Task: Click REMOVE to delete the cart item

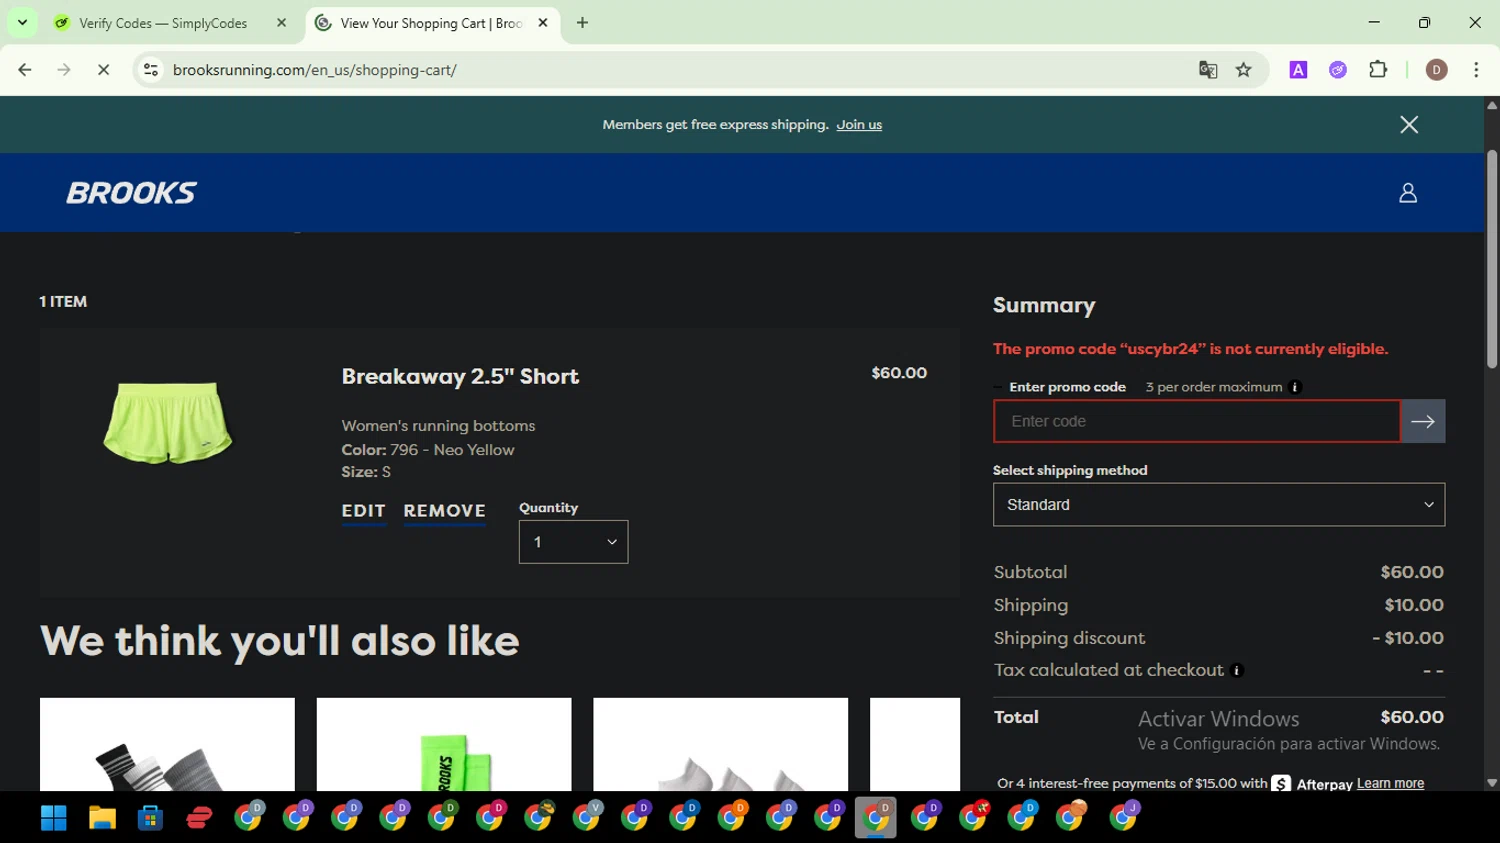Action: click(x=444, y=511)
